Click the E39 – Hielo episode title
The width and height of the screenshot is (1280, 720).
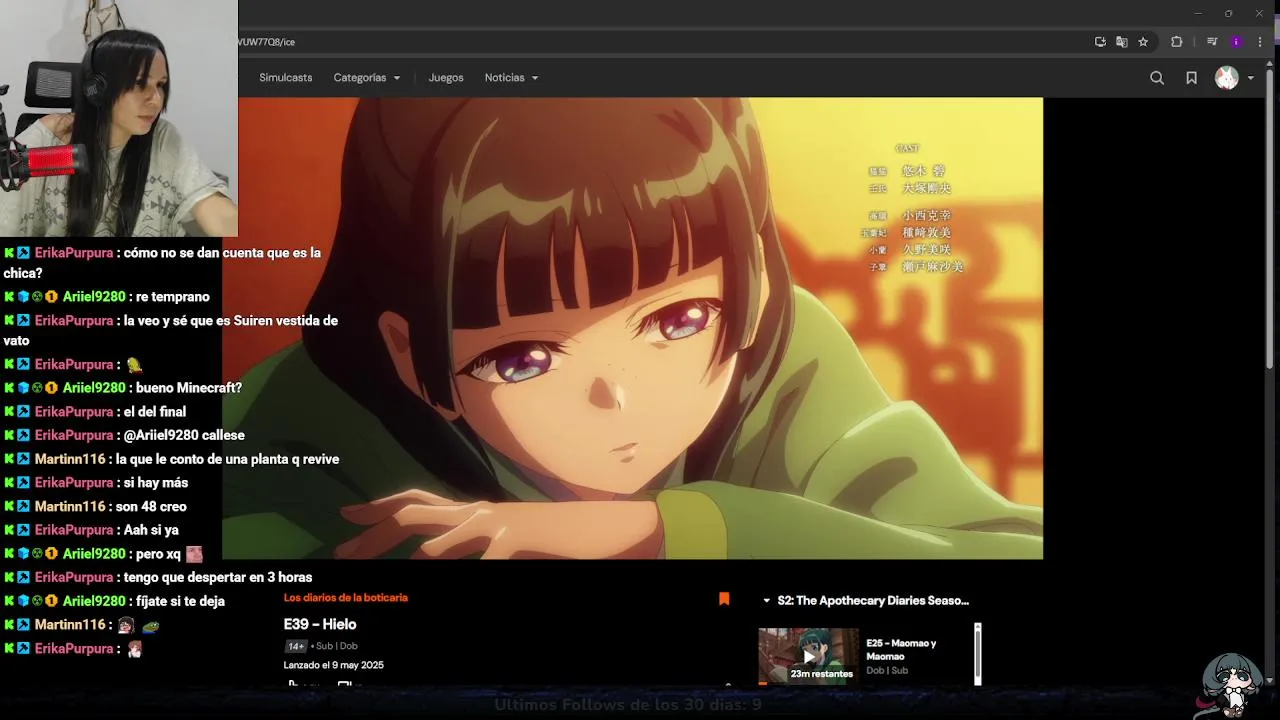point(320,624)
